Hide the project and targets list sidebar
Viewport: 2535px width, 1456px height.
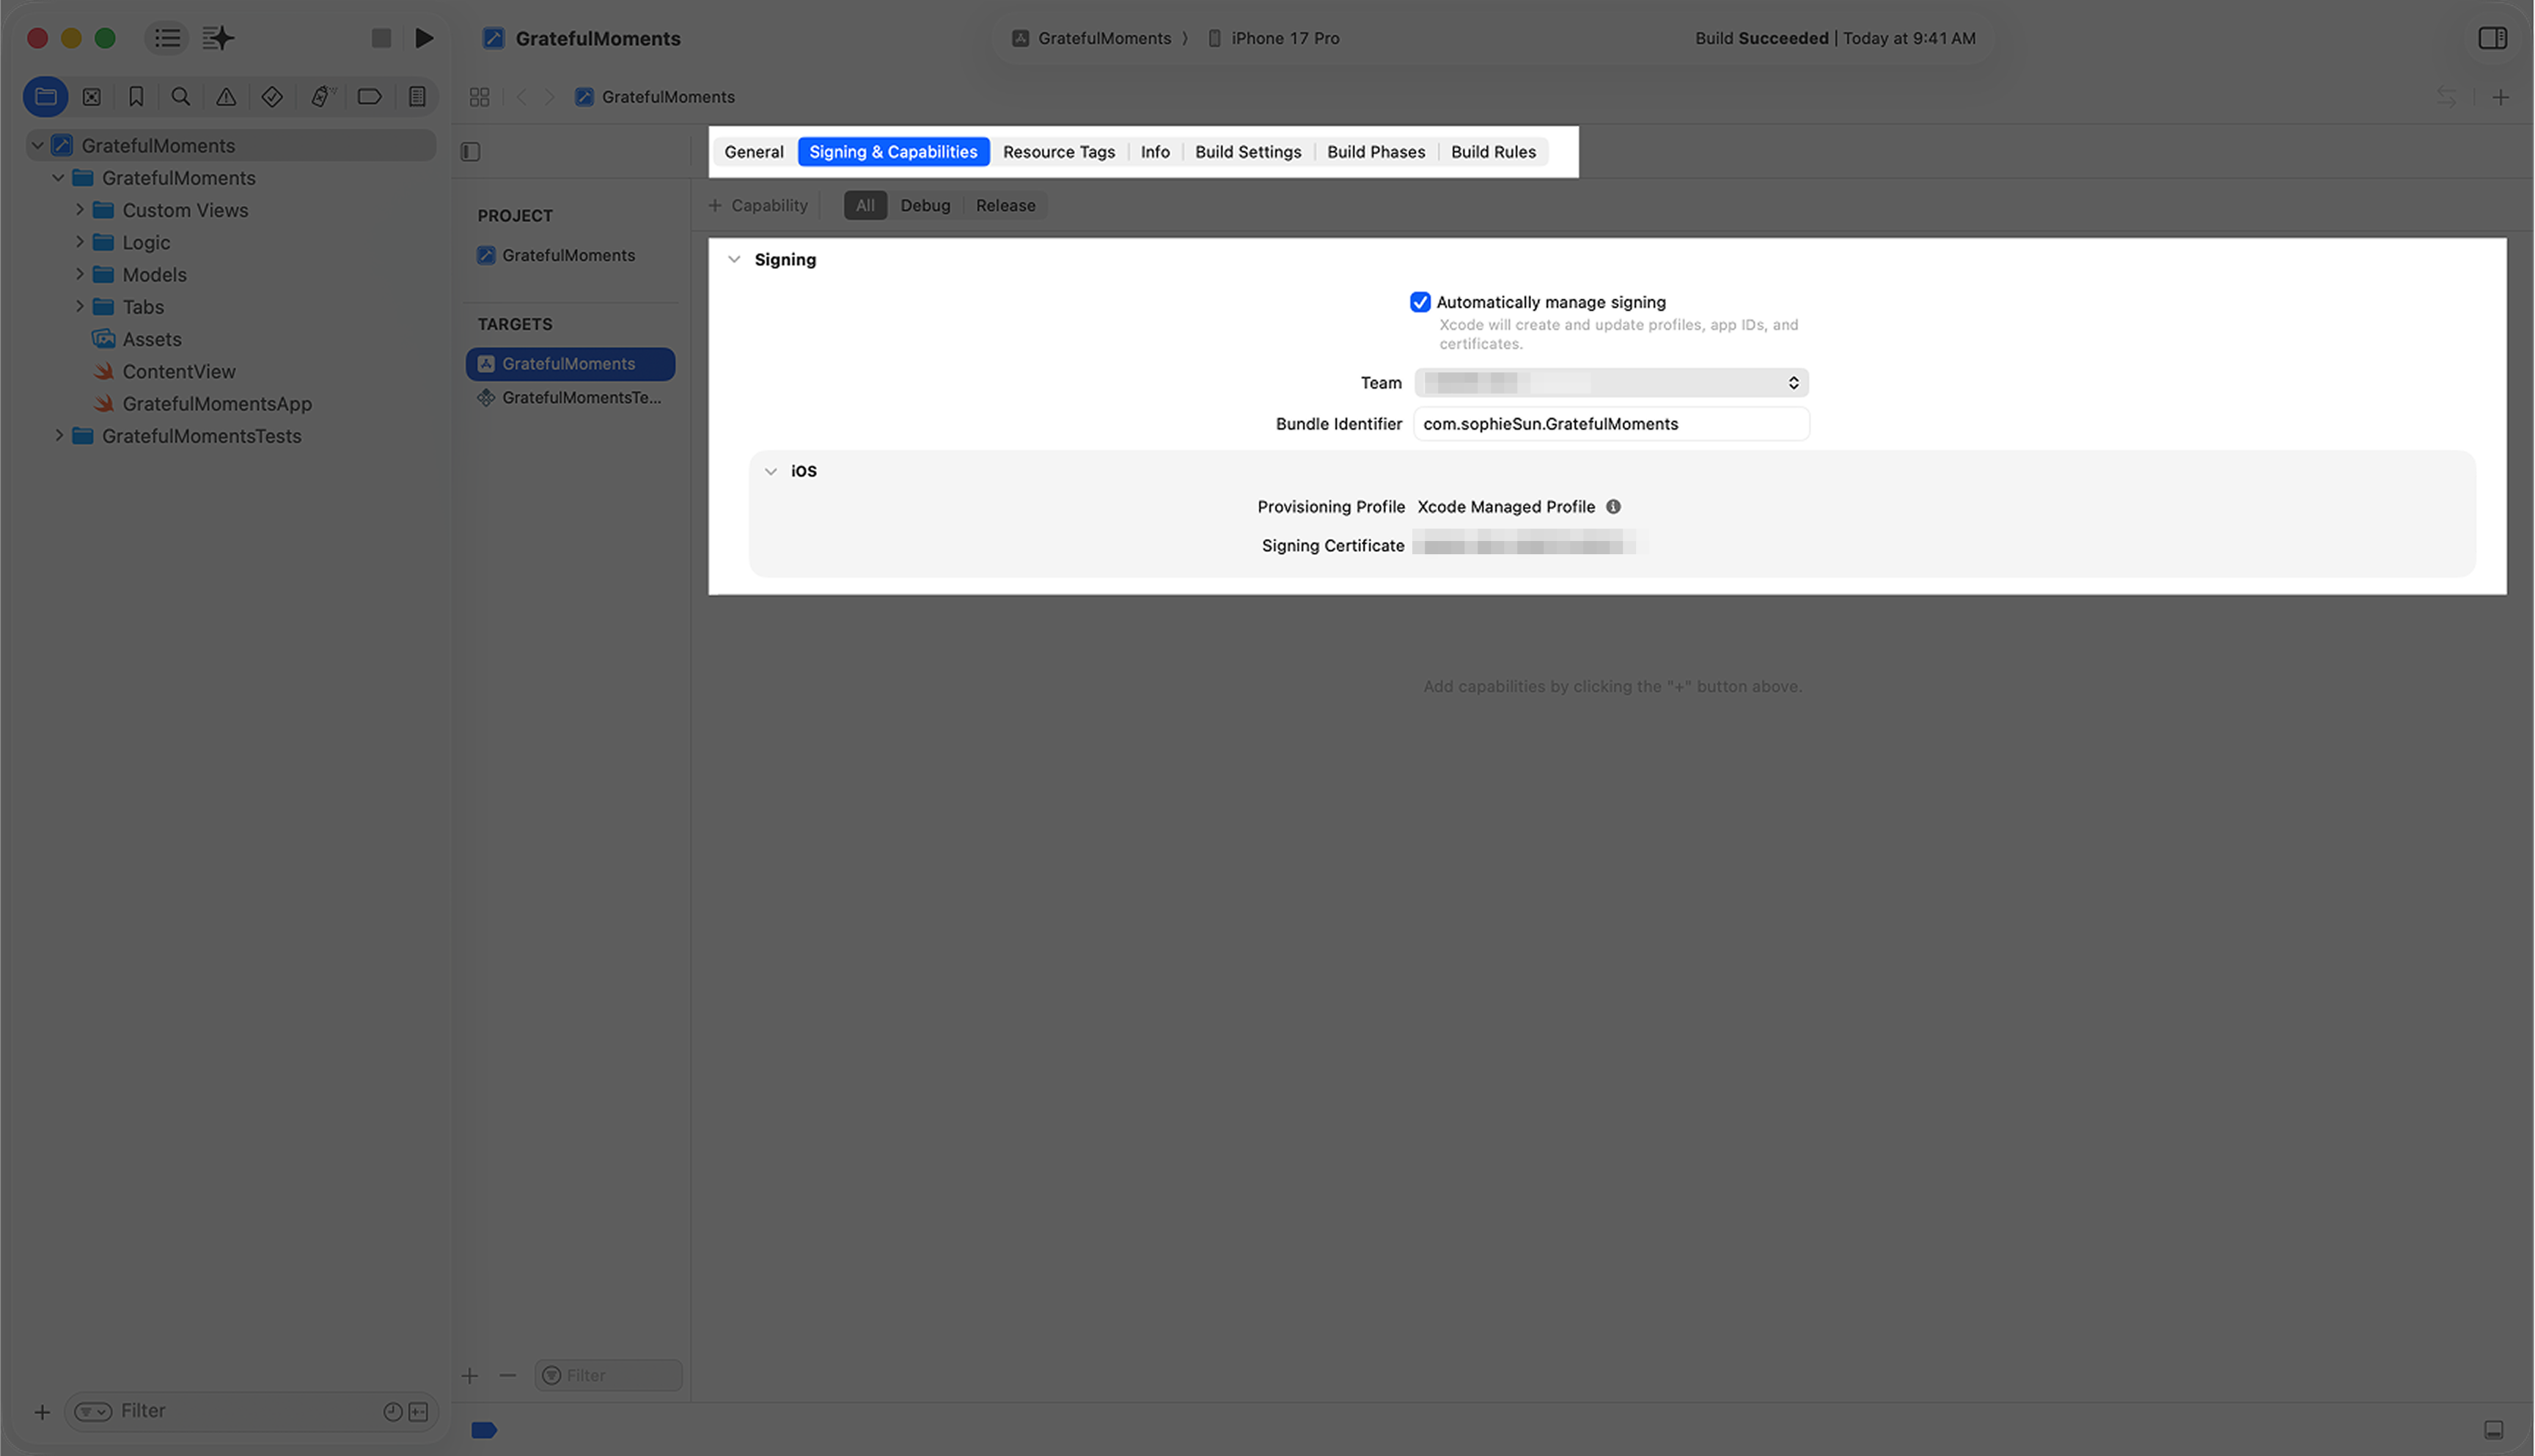tap(470, 152)
